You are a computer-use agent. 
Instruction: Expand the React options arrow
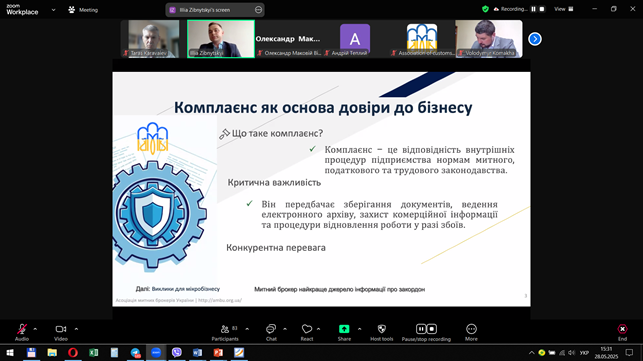coord(319,329)
